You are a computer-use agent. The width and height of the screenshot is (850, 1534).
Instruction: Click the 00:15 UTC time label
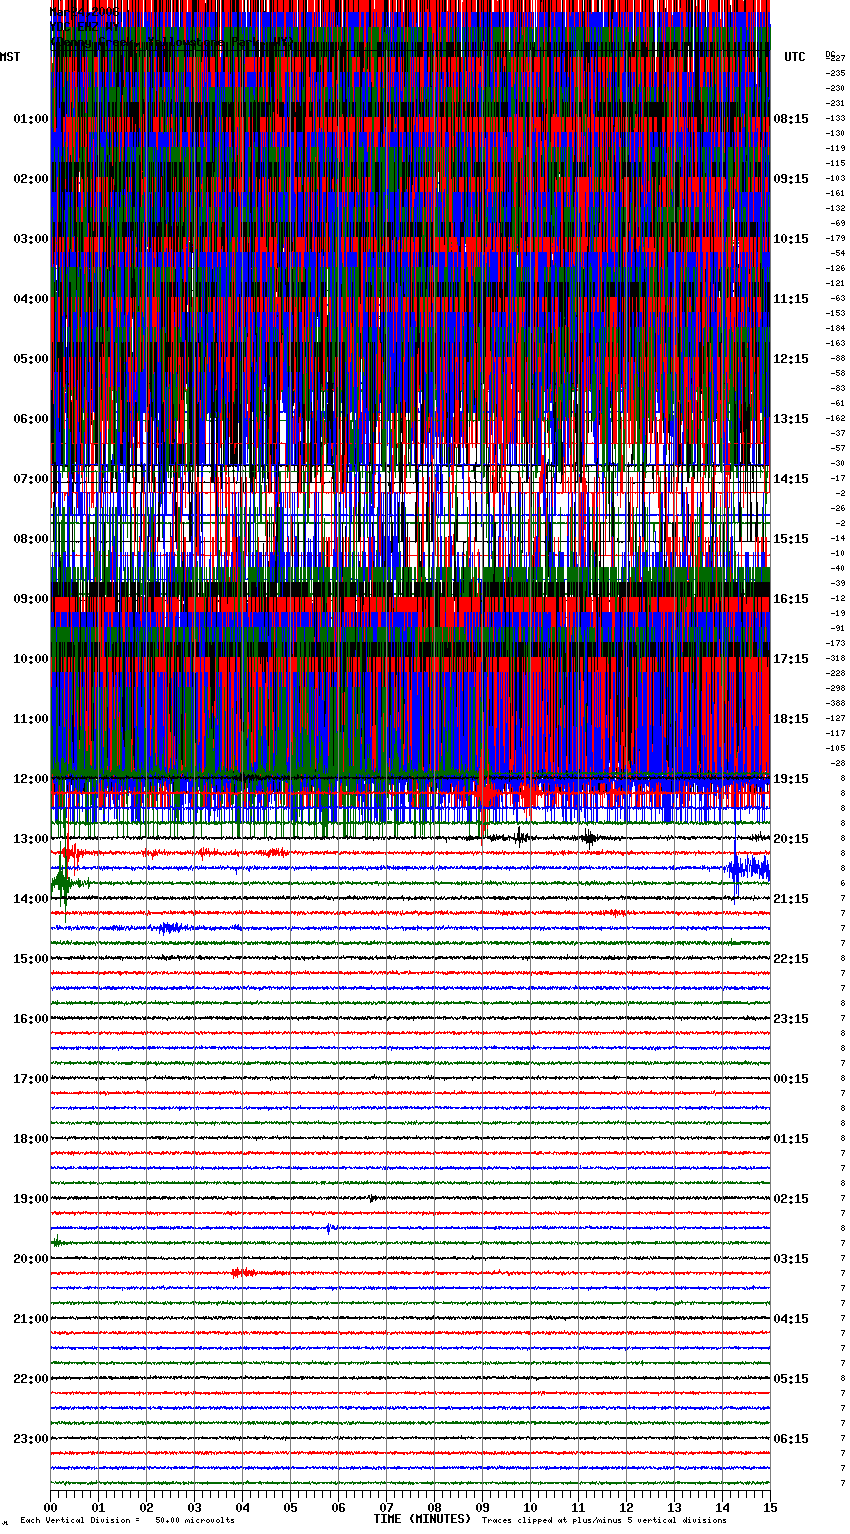pos(791,1079)
